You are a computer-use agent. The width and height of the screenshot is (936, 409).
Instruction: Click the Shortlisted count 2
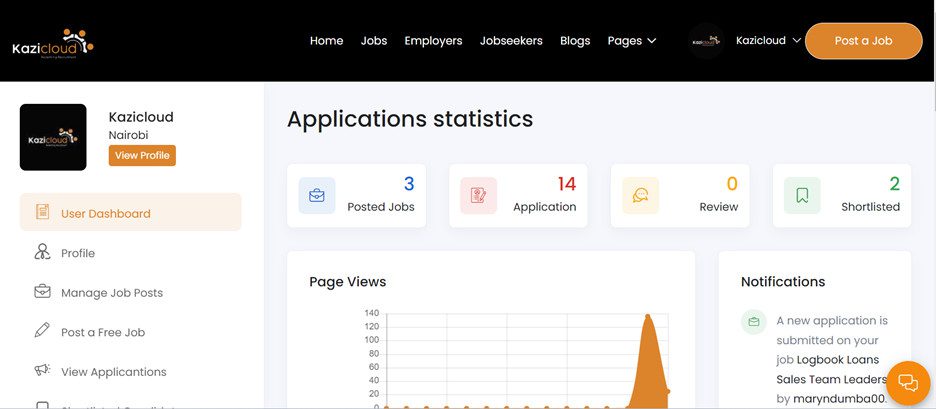[894, 184]
